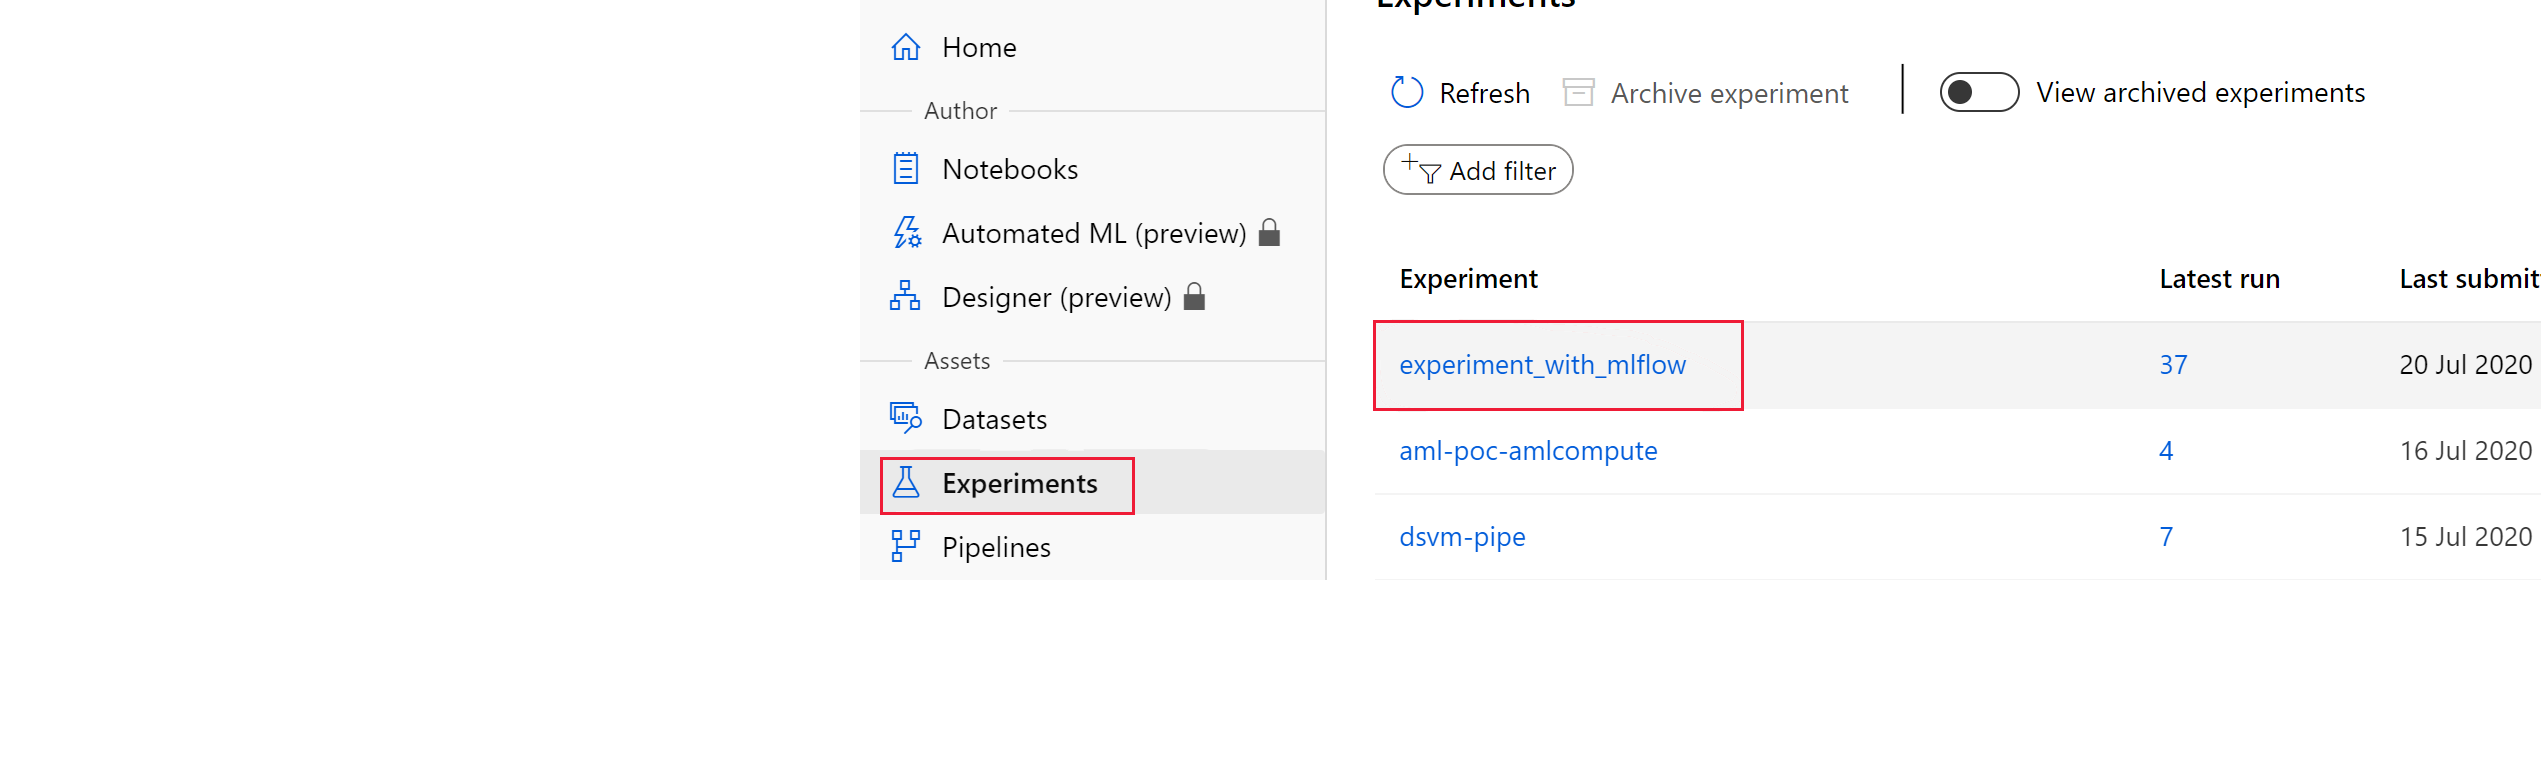Open the aml-poc-amlcompute experiment
The height and width of the screenshot is (762, 2541).
pyautogui.click(x=1528, y=451)
